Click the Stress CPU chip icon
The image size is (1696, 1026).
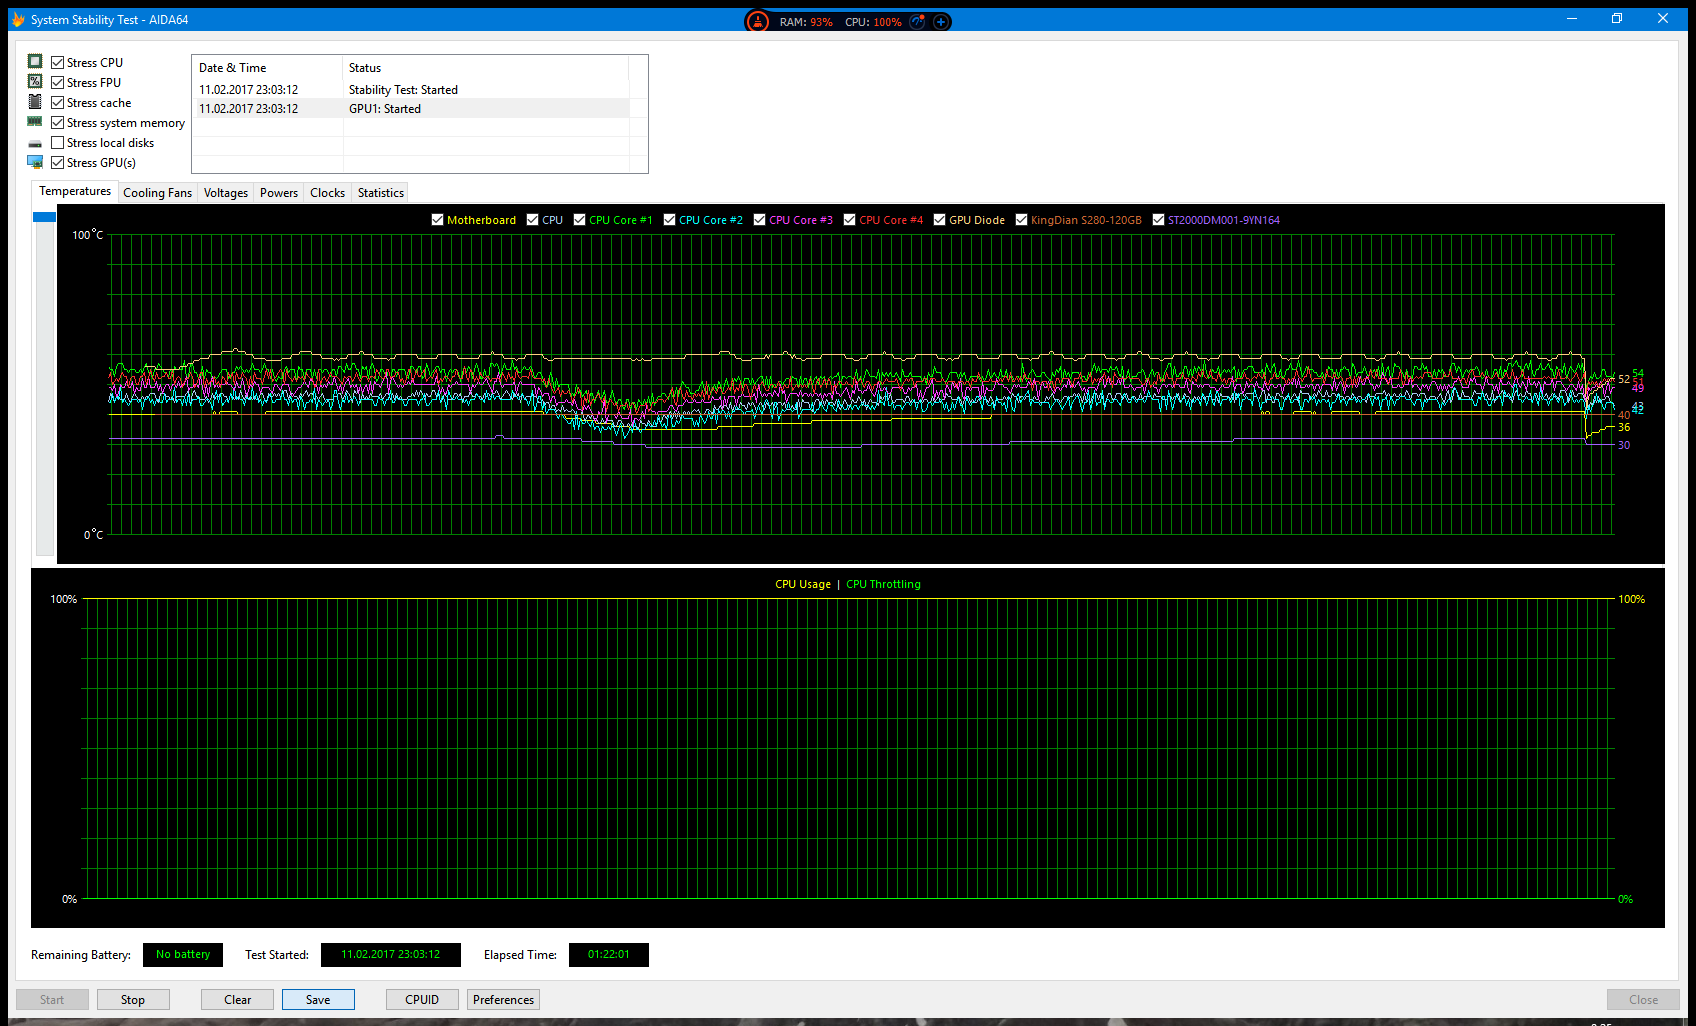(x=35, y=62)
